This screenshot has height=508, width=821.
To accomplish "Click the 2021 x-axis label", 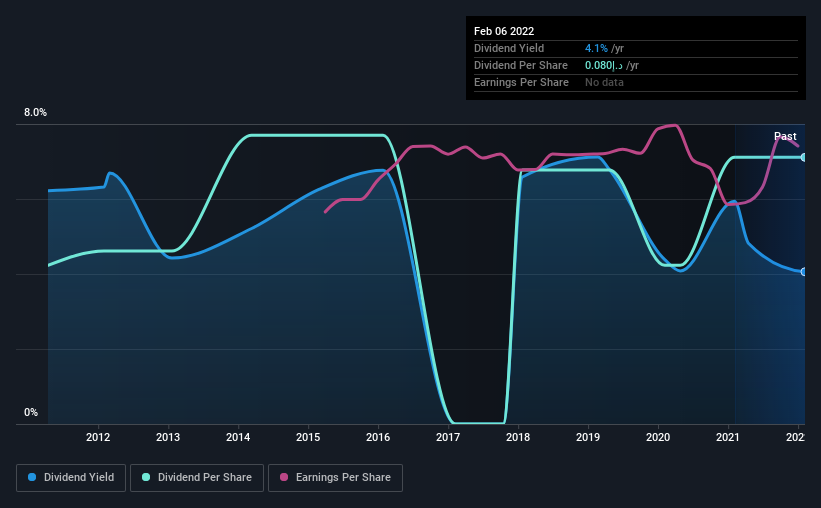I will pos(728,437).
